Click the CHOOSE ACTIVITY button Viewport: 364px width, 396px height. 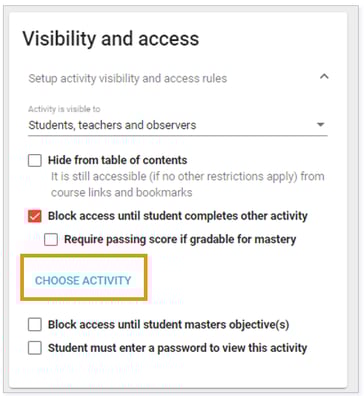point(83,280)
